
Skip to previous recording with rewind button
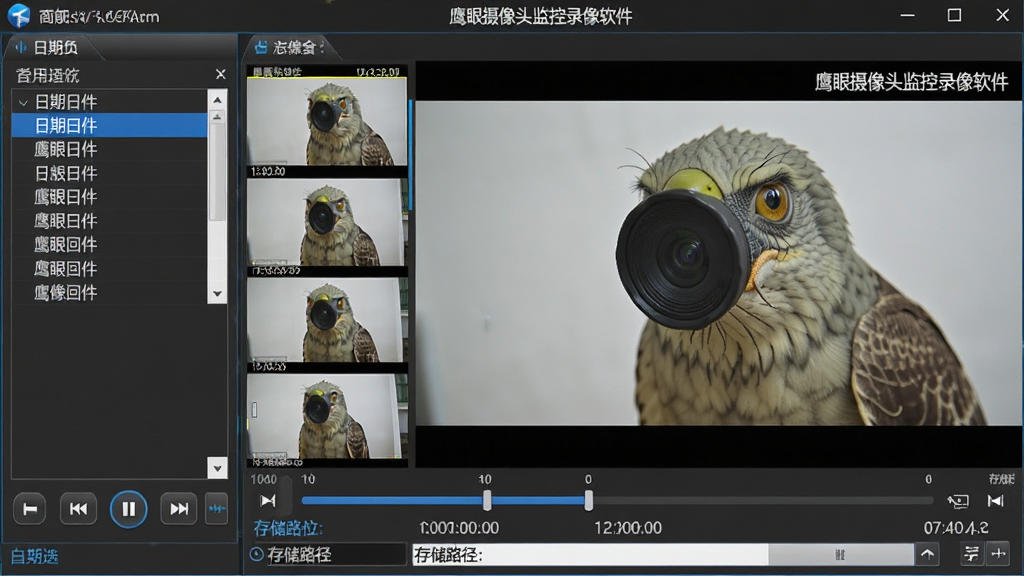coord(78,509)
